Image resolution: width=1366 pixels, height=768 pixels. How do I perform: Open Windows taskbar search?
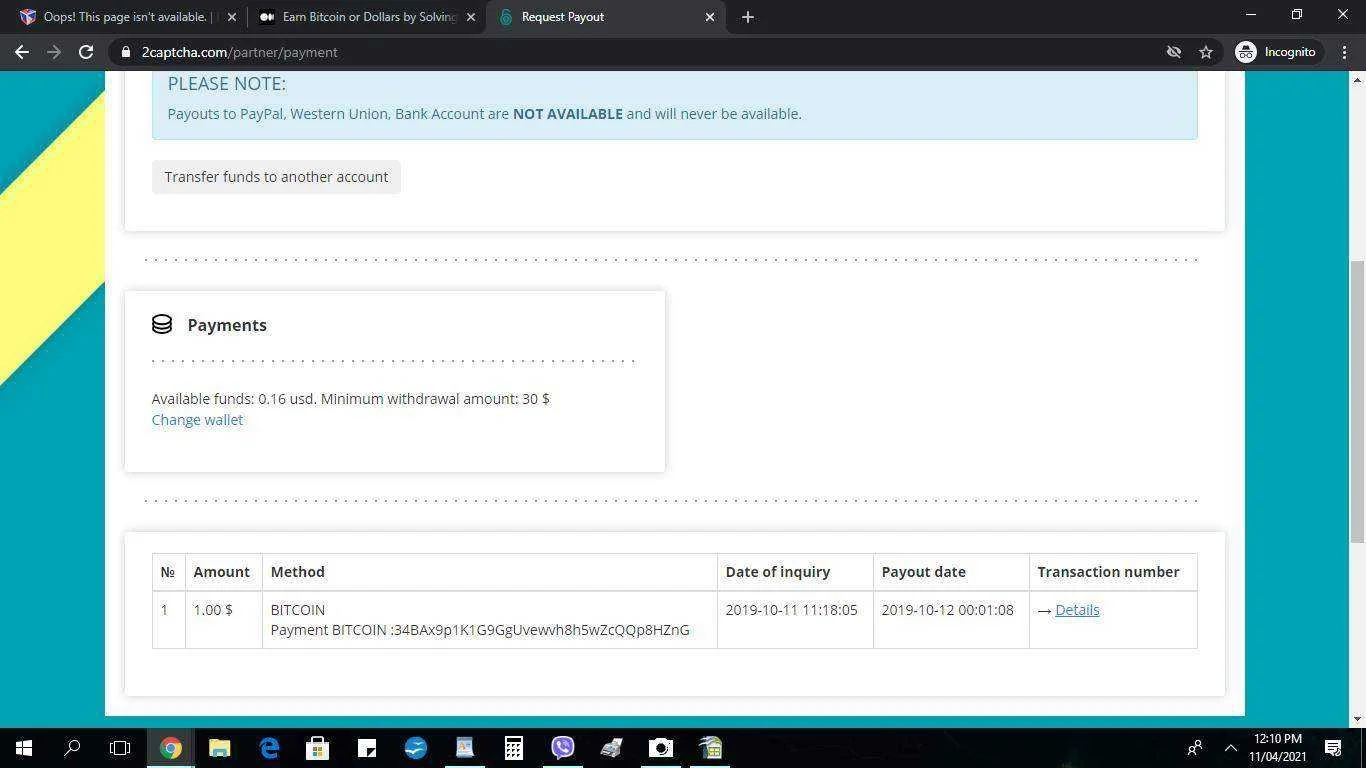pos(72,748)
